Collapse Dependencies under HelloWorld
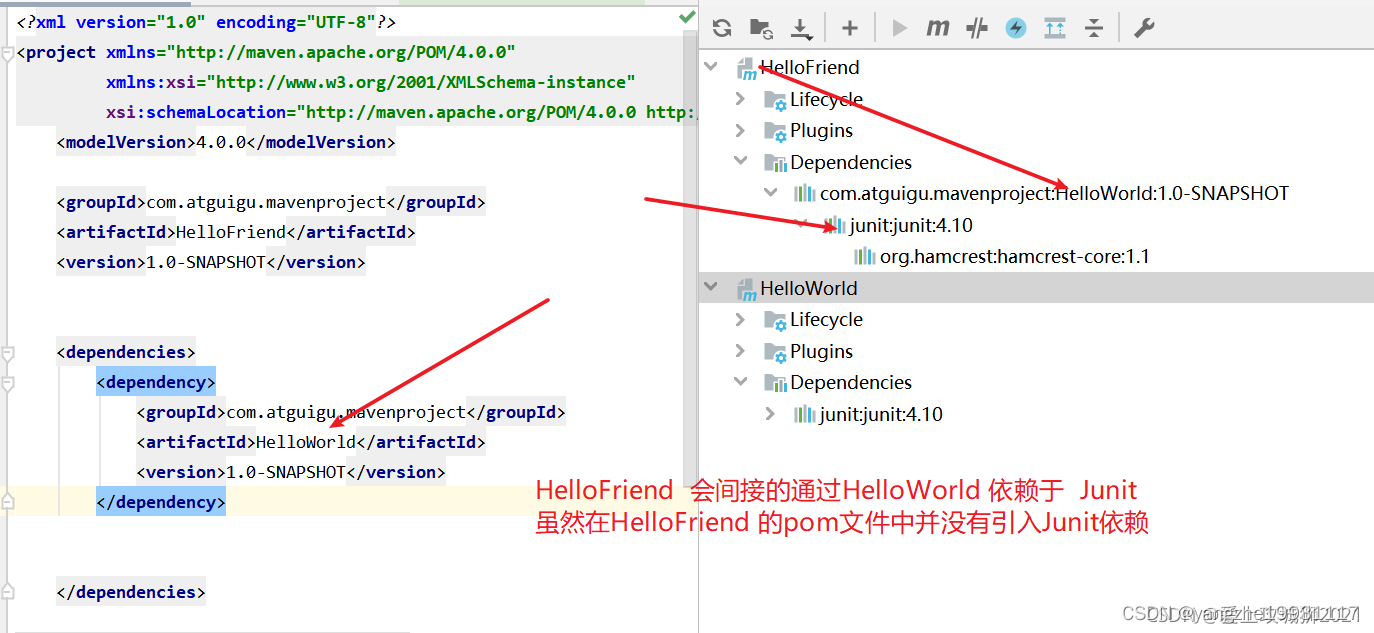This screenshot has height=633, width=1374. [x=740, y=382]
